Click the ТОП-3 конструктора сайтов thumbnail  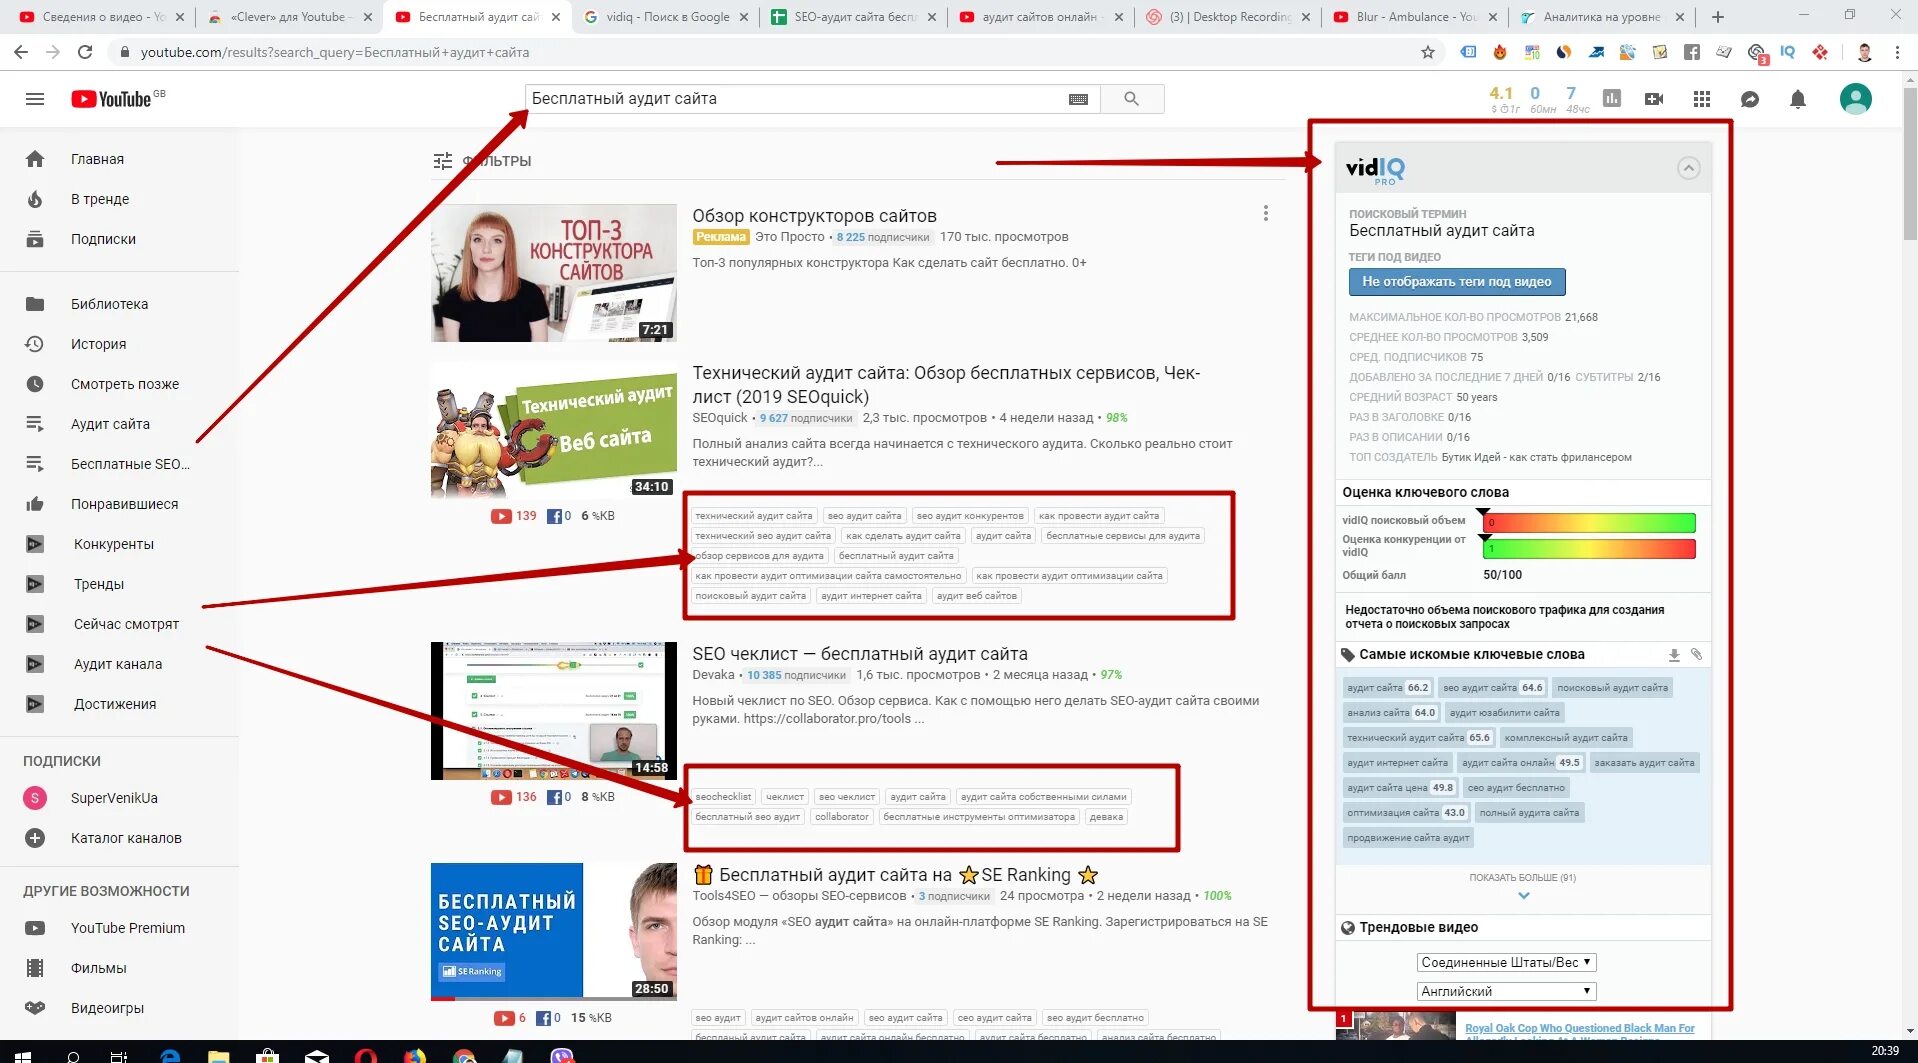(554, 273)
